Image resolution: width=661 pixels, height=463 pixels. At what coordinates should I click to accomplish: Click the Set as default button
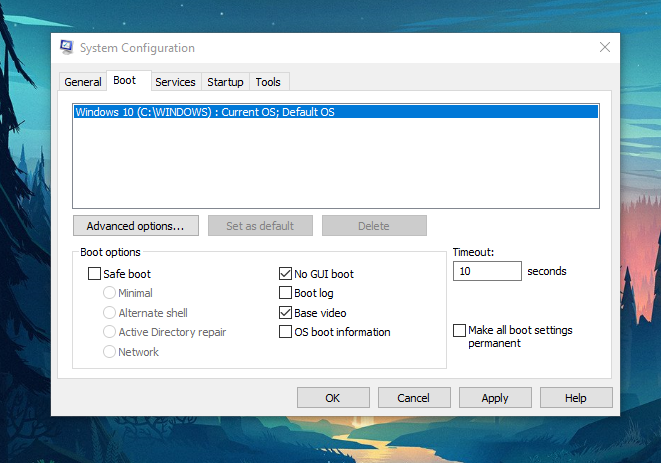coord(260,226)
